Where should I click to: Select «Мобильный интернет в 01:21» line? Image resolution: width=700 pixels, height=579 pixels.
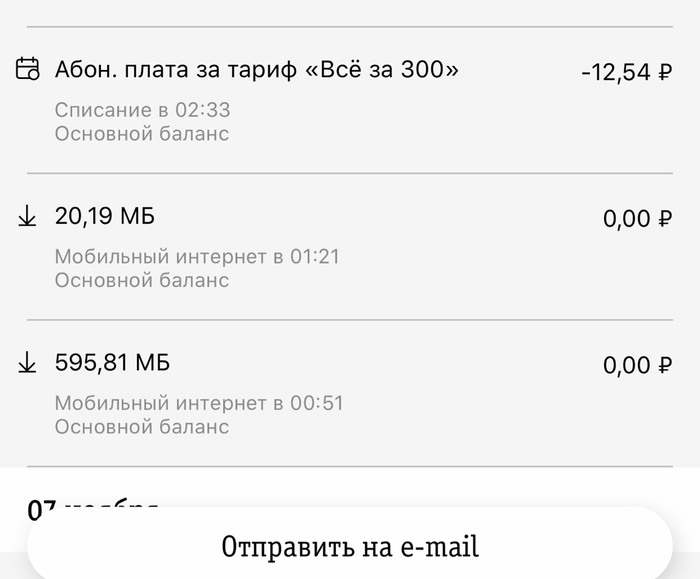click(197, 257)
